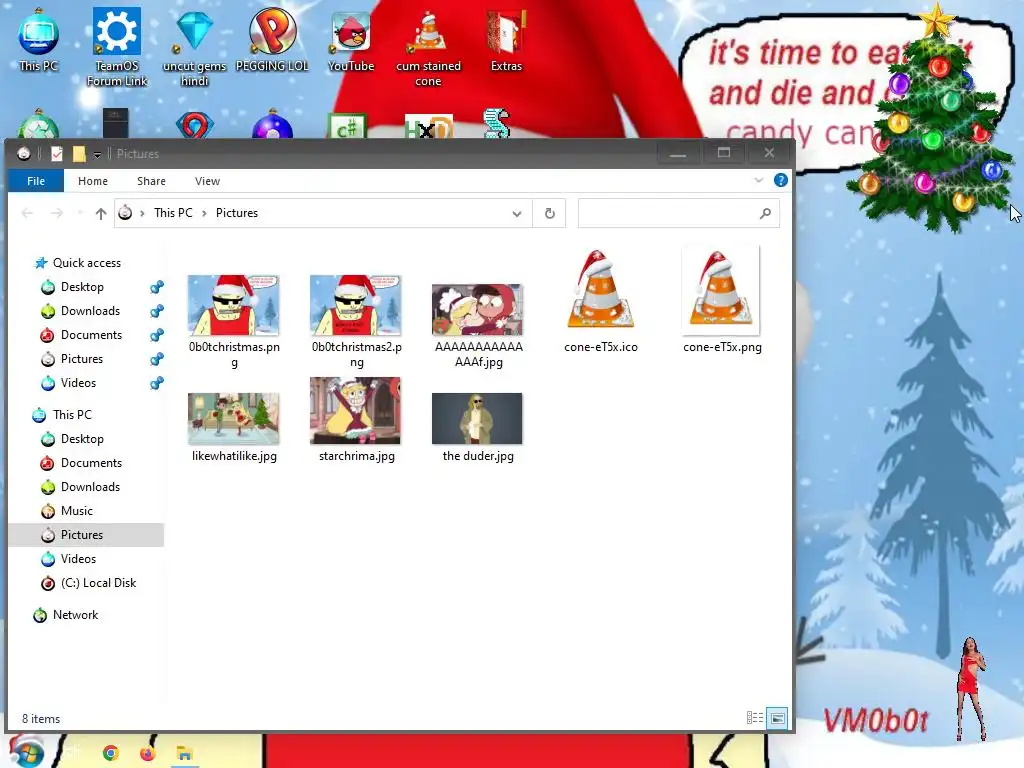Click the pin icon beside Desktop in Quick access
This screenshot has width=1024, height=768.
[x=157, y=287]
